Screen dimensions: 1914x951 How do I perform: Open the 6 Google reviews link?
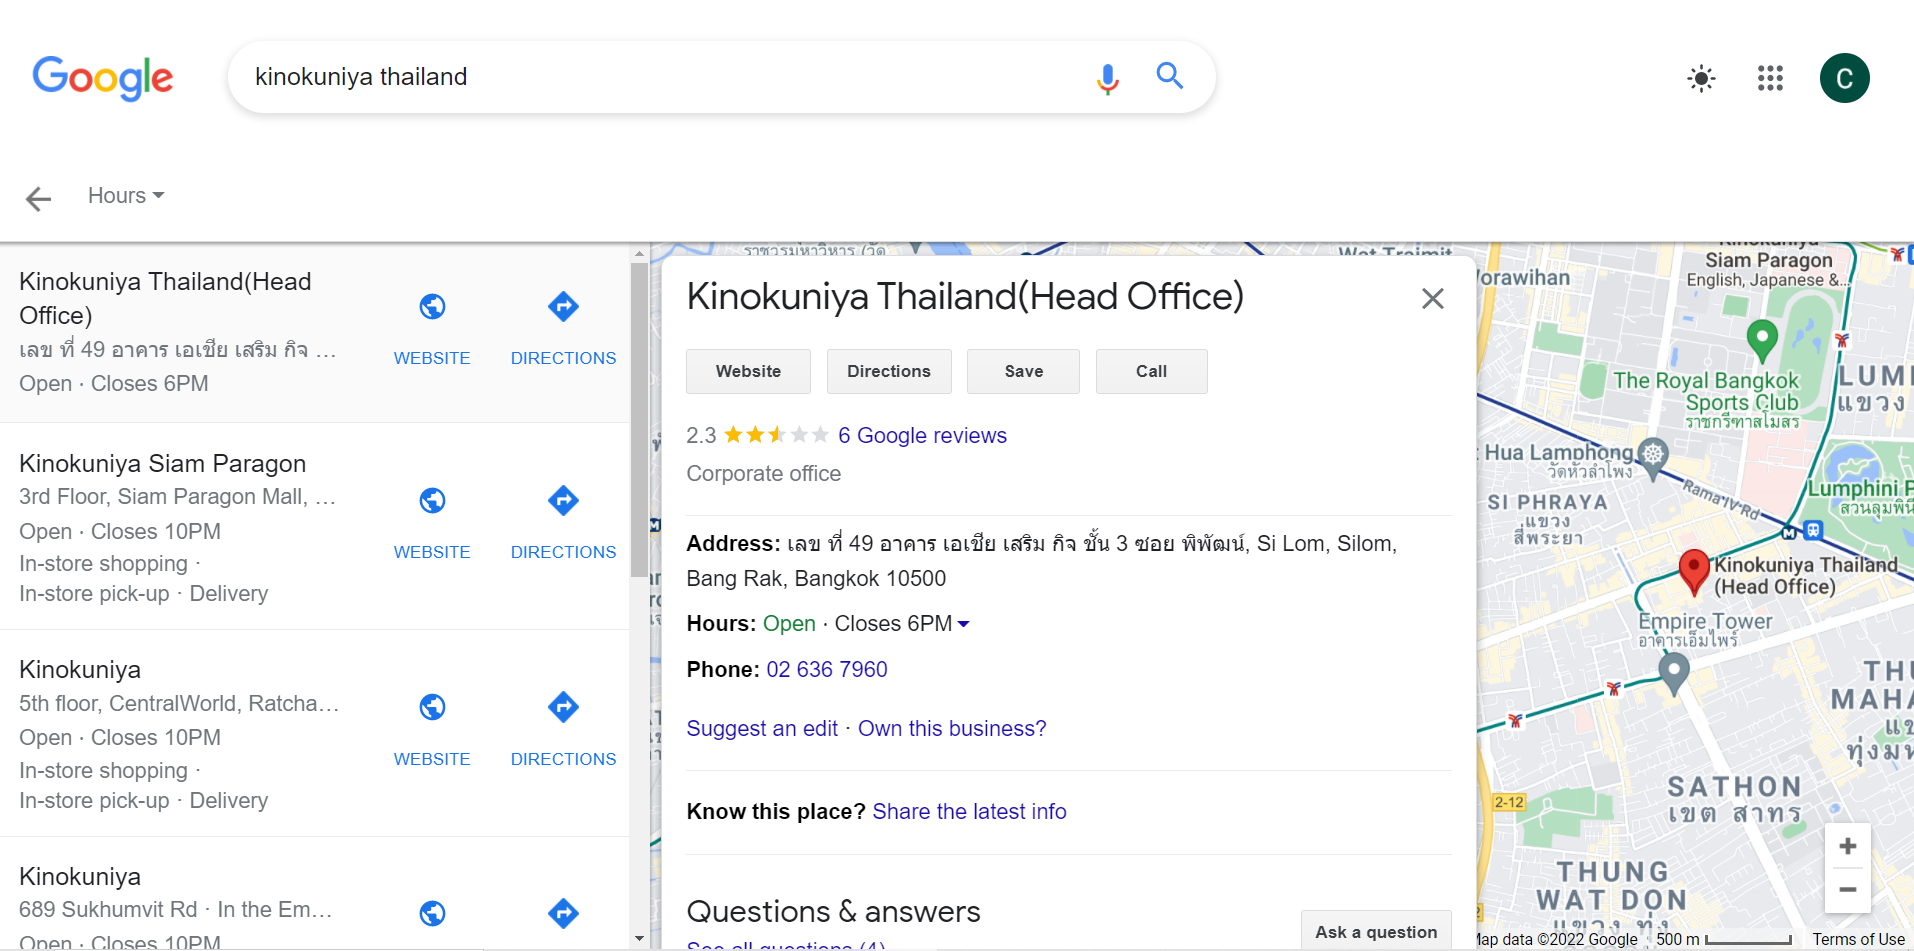pyautogui.click(x=922, y=435)
